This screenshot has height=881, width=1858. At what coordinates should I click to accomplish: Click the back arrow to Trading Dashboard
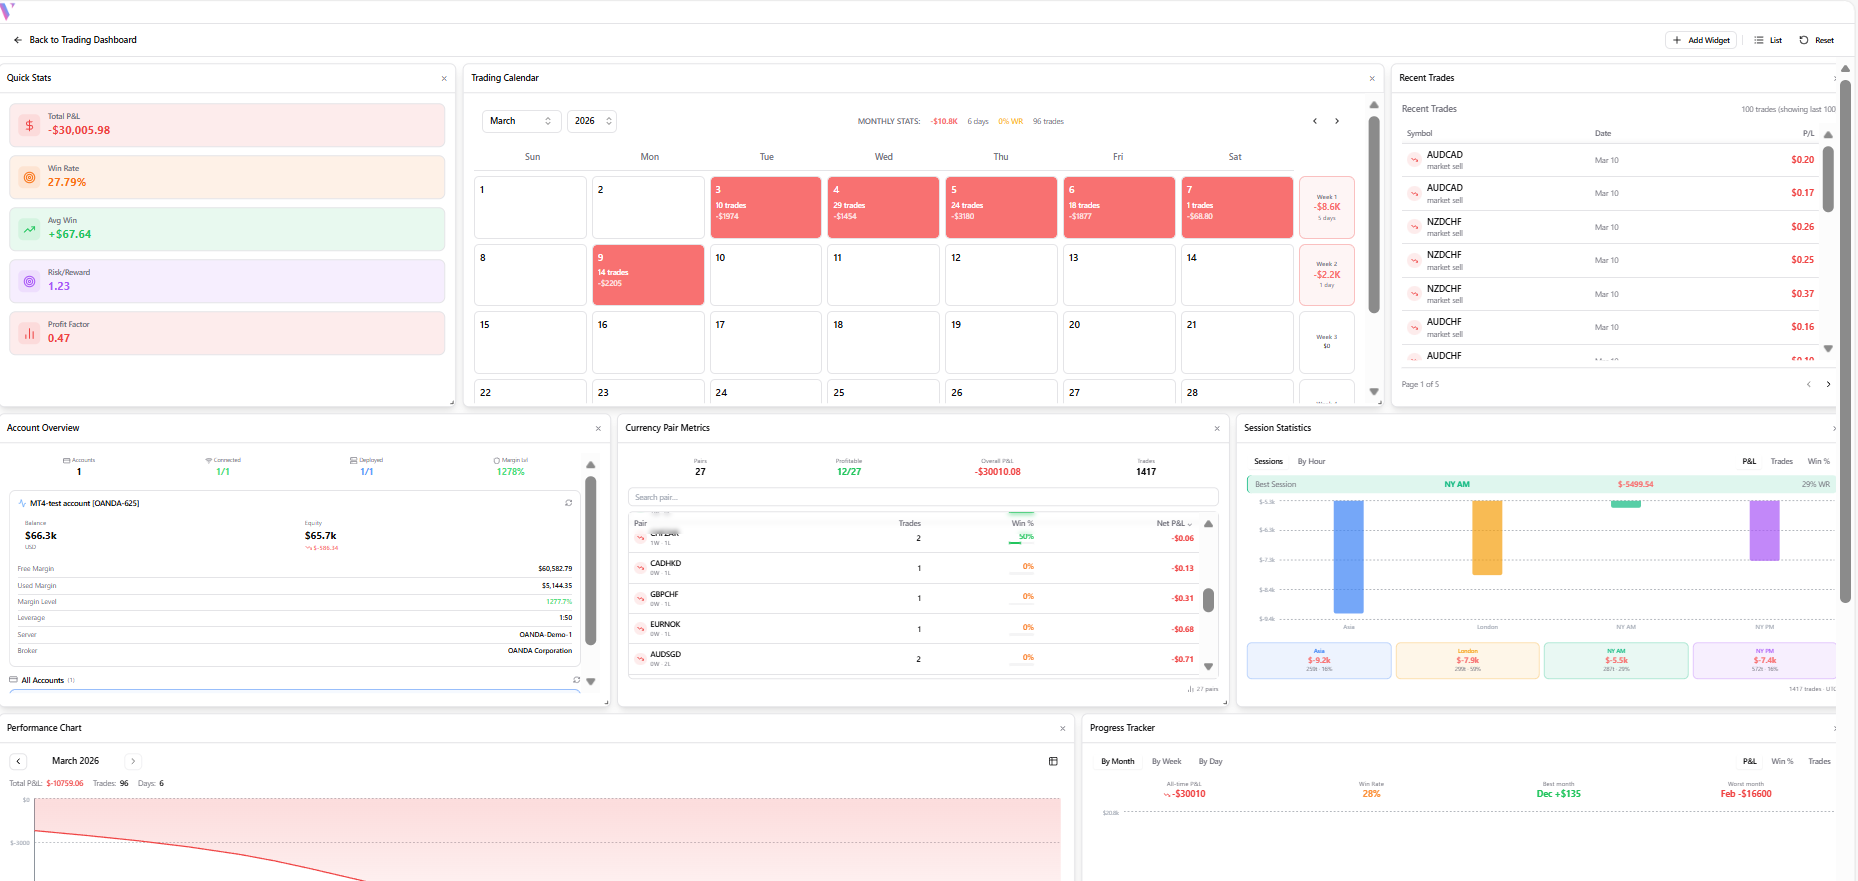[x=18, y=40]
